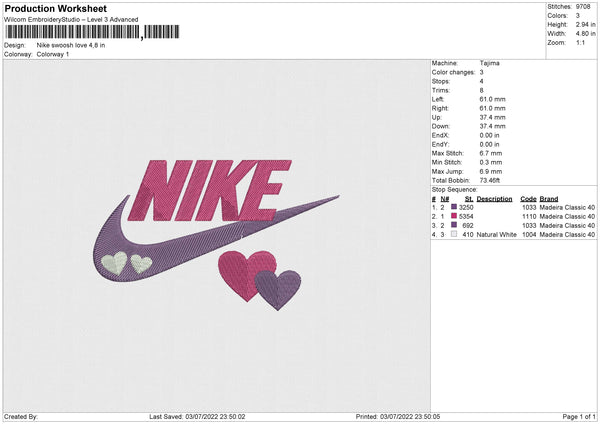
Task: Click the Max Jump value '6.9 mm'
Action: [491, 171]
